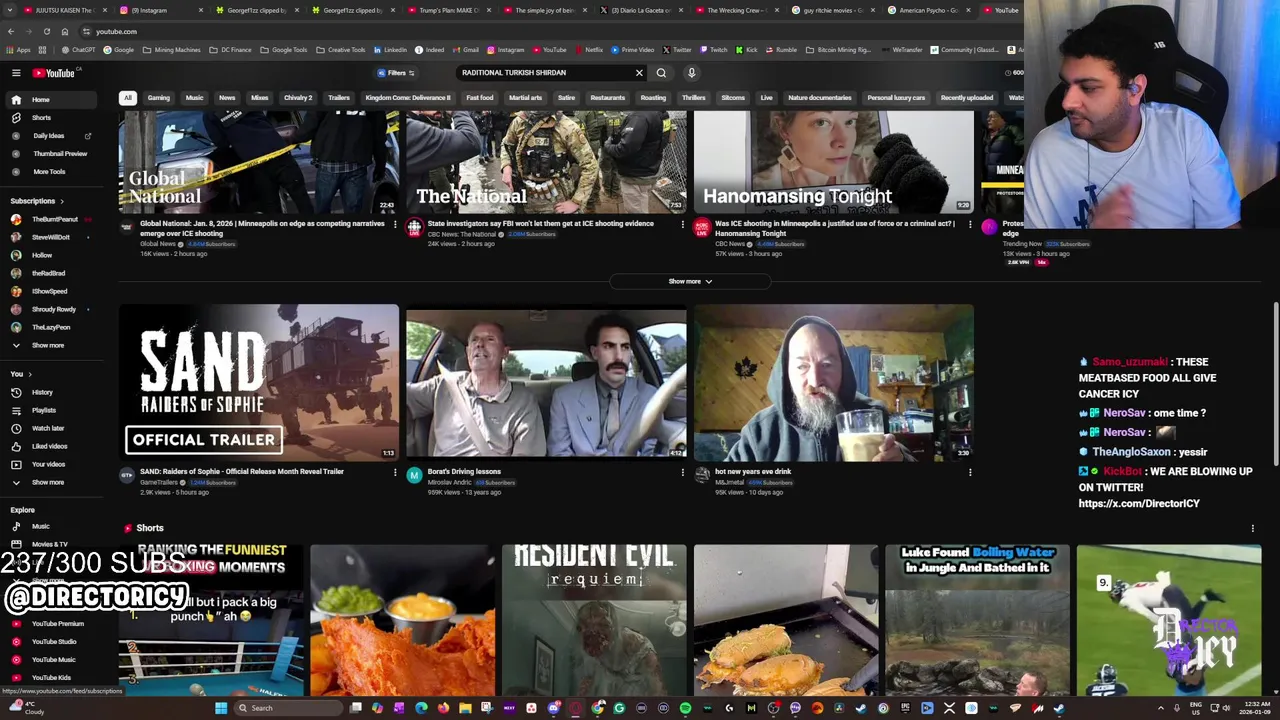
Task: Open the hot new years eve drink thumbnail
Action: [833, 382]
